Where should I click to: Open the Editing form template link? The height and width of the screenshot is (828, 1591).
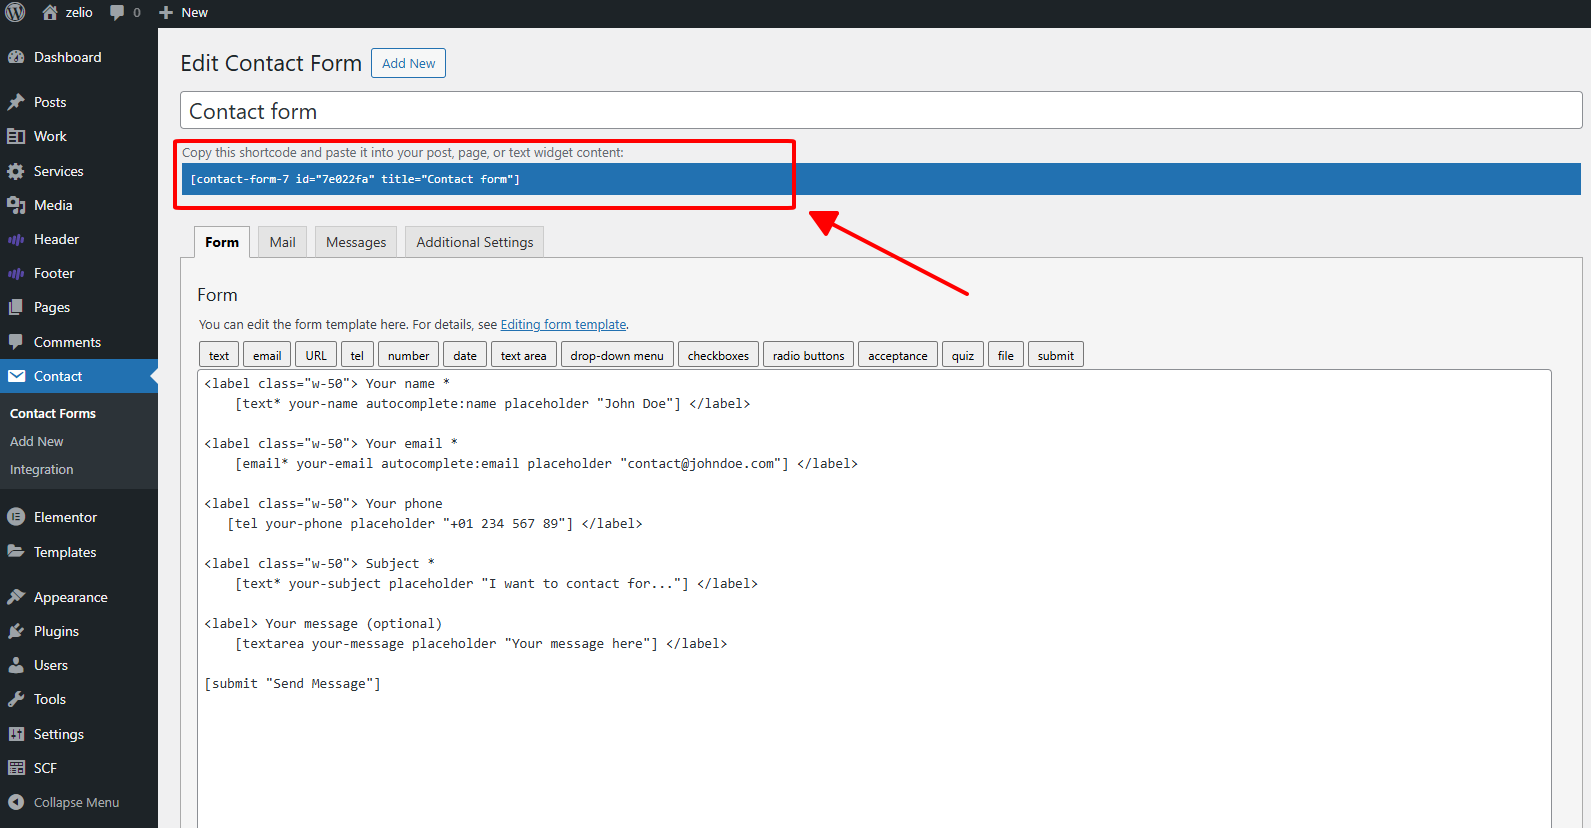pos(564,324)
